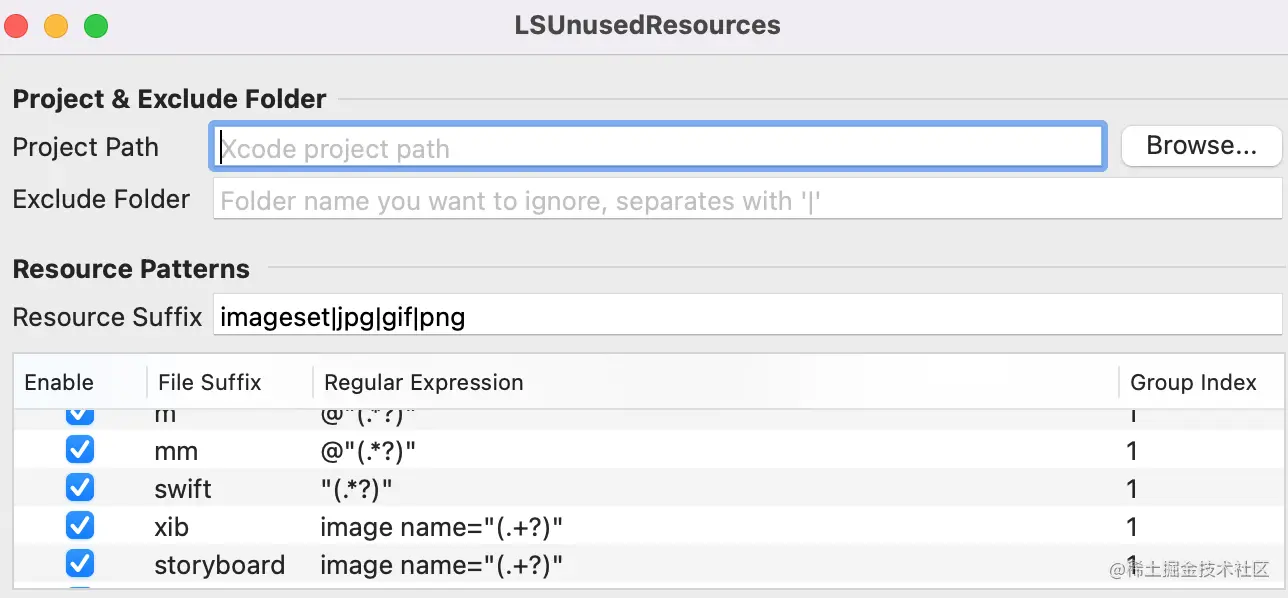Viewport: 1288px width, 598px height.
Task: Uncheck the Enable box for mm
Action: [x=80, y=450]
